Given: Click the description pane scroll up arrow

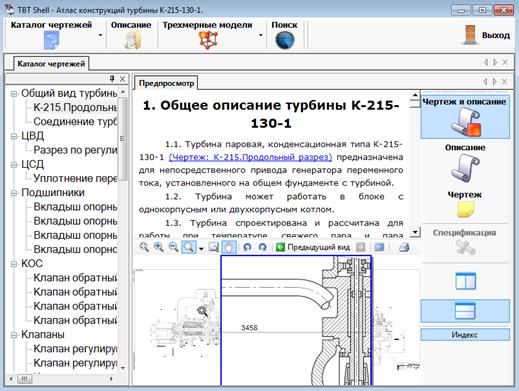Looking at the screenshot, I should point(415,95).
